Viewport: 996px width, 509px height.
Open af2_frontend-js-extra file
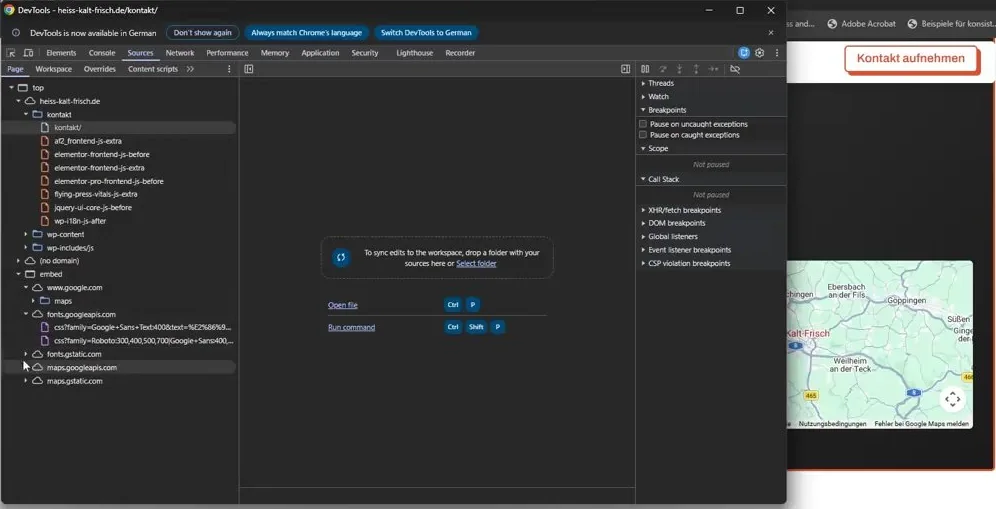[88, 141]
